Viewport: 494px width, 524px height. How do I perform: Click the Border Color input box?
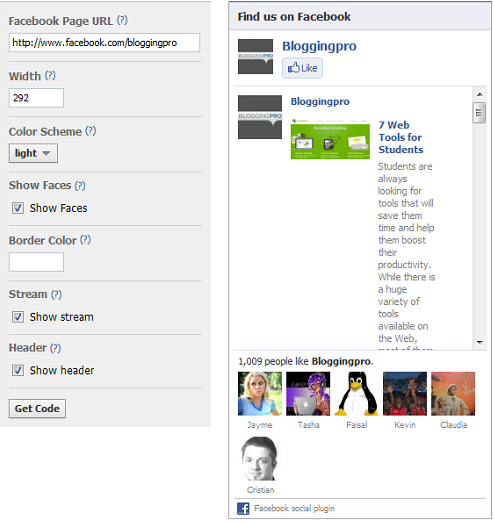[x=36, y=262]
